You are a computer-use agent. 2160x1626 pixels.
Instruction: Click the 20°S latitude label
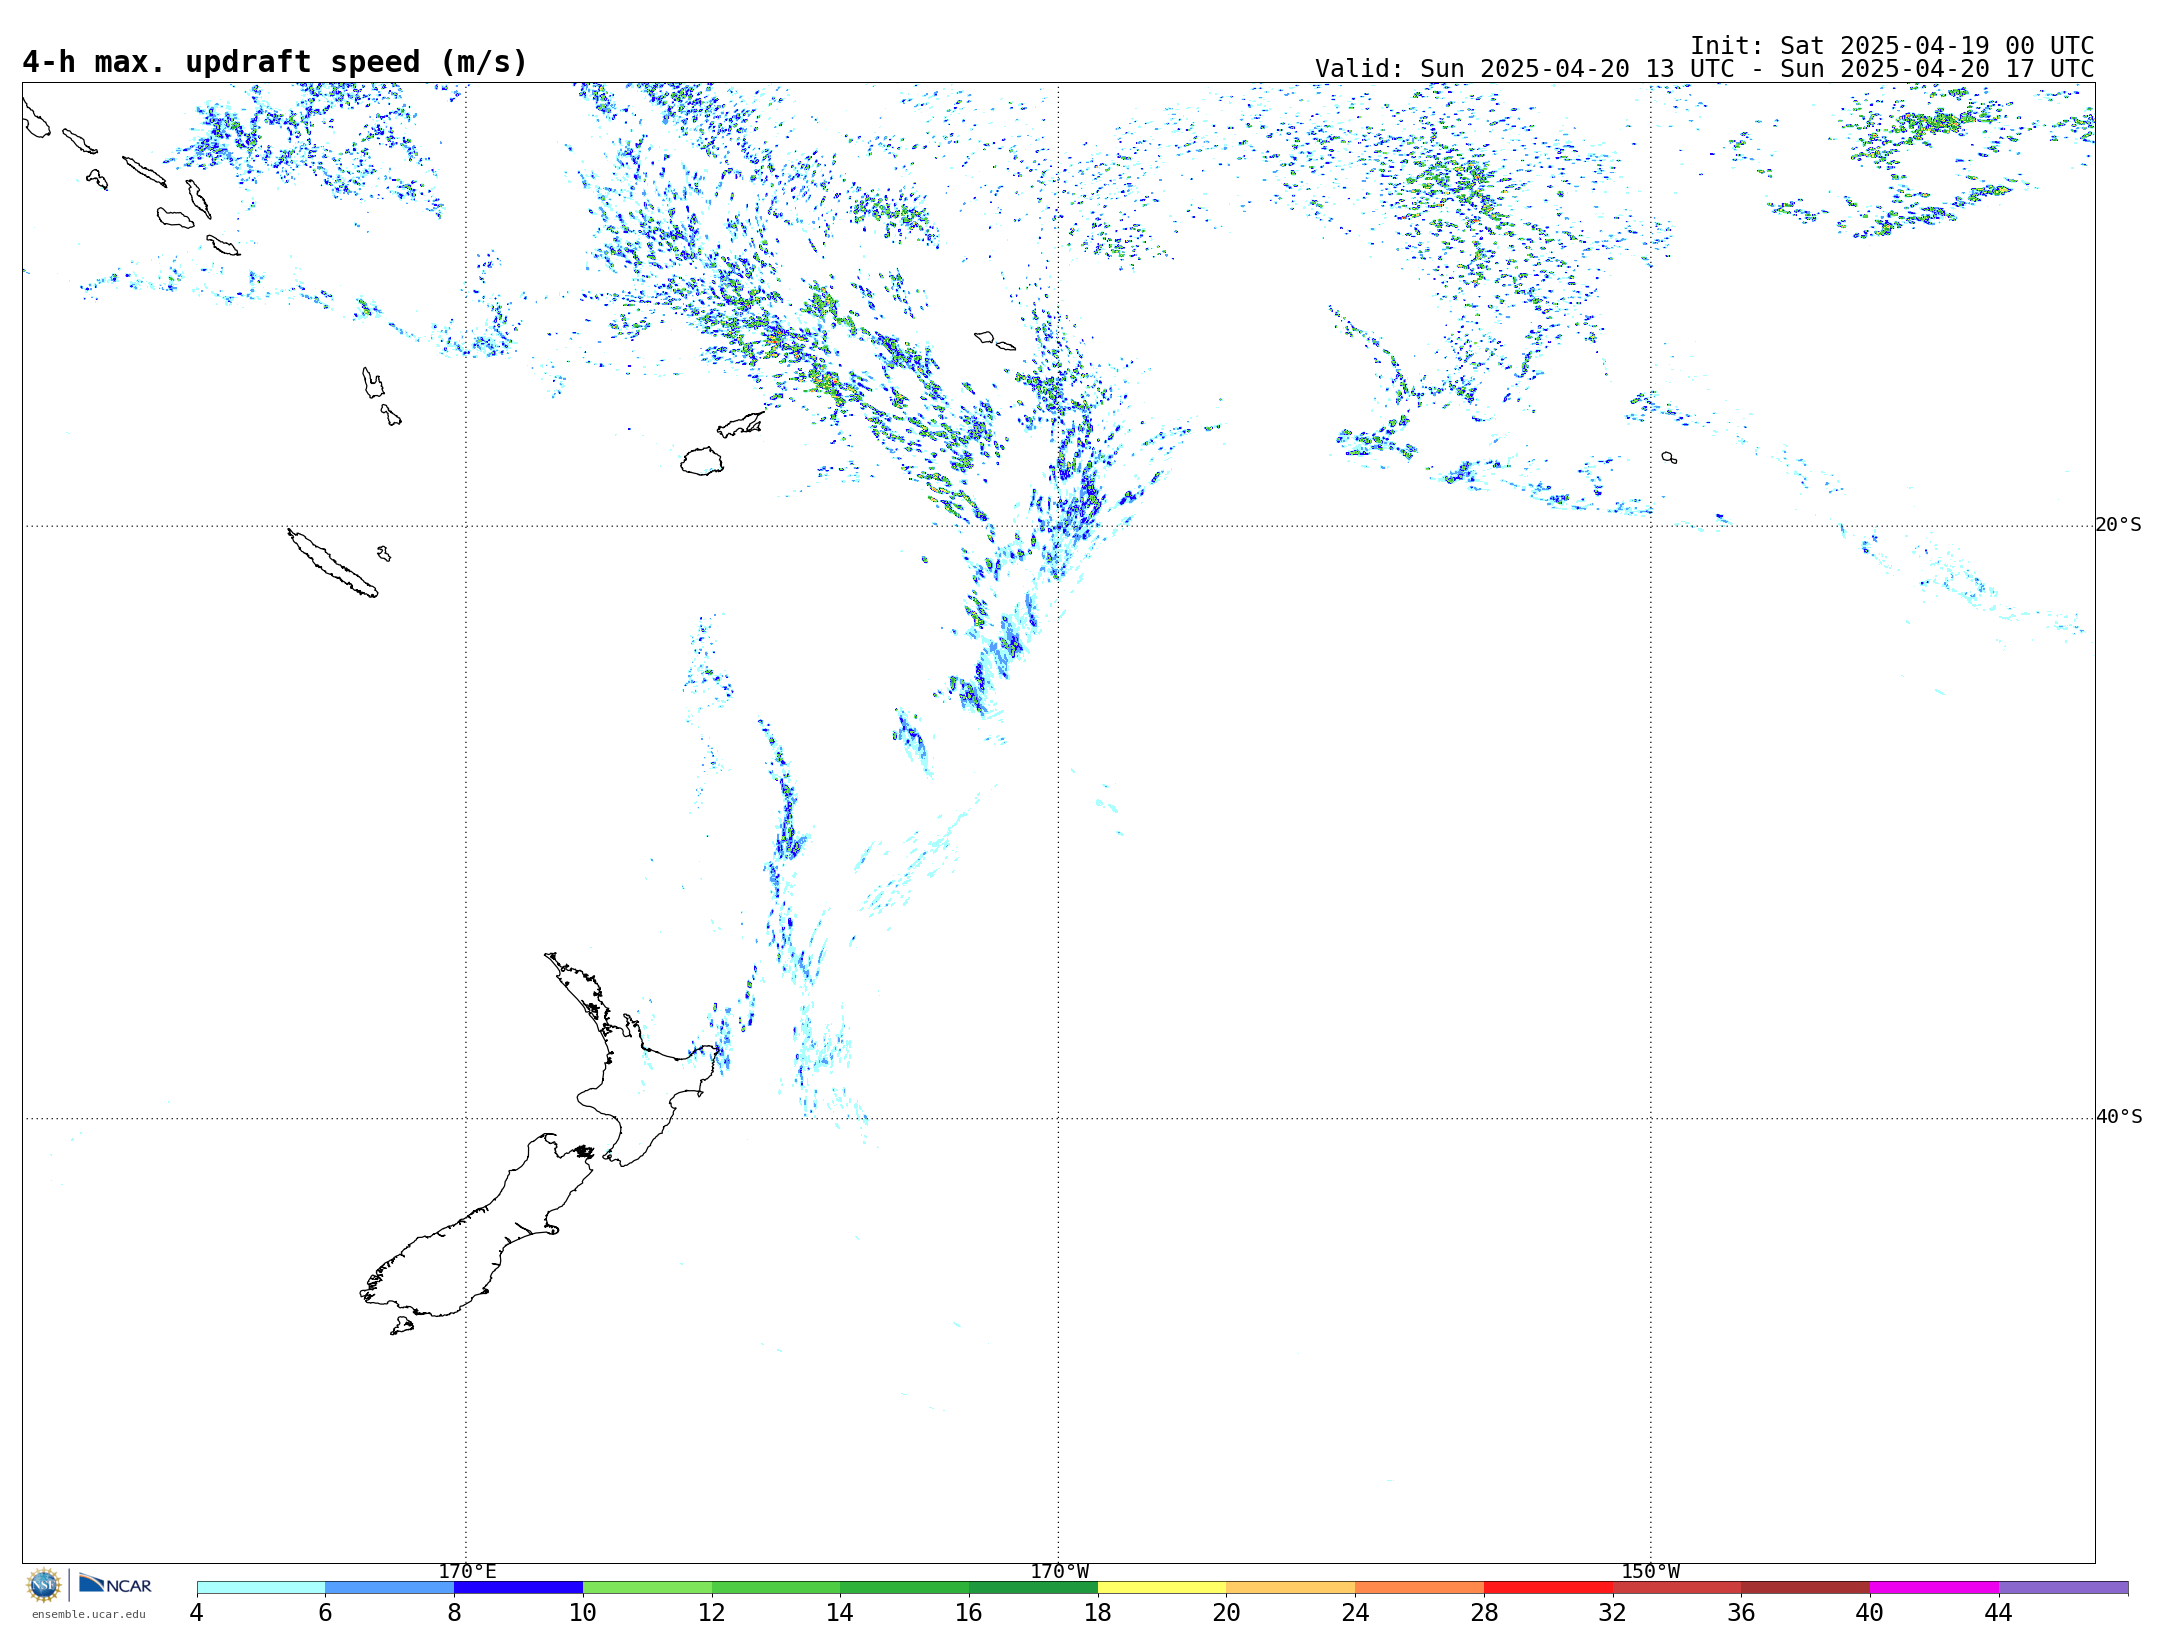[2119, 525]
